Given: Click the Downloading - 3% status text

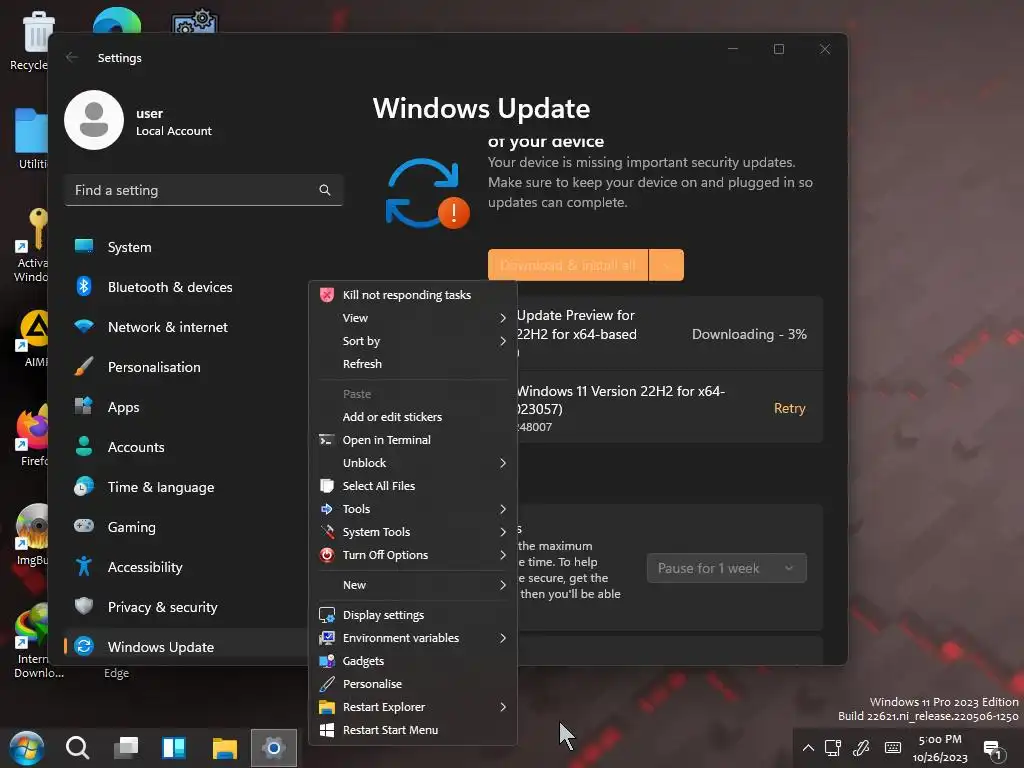Looking at the screenshot, I should pos(749,334).
